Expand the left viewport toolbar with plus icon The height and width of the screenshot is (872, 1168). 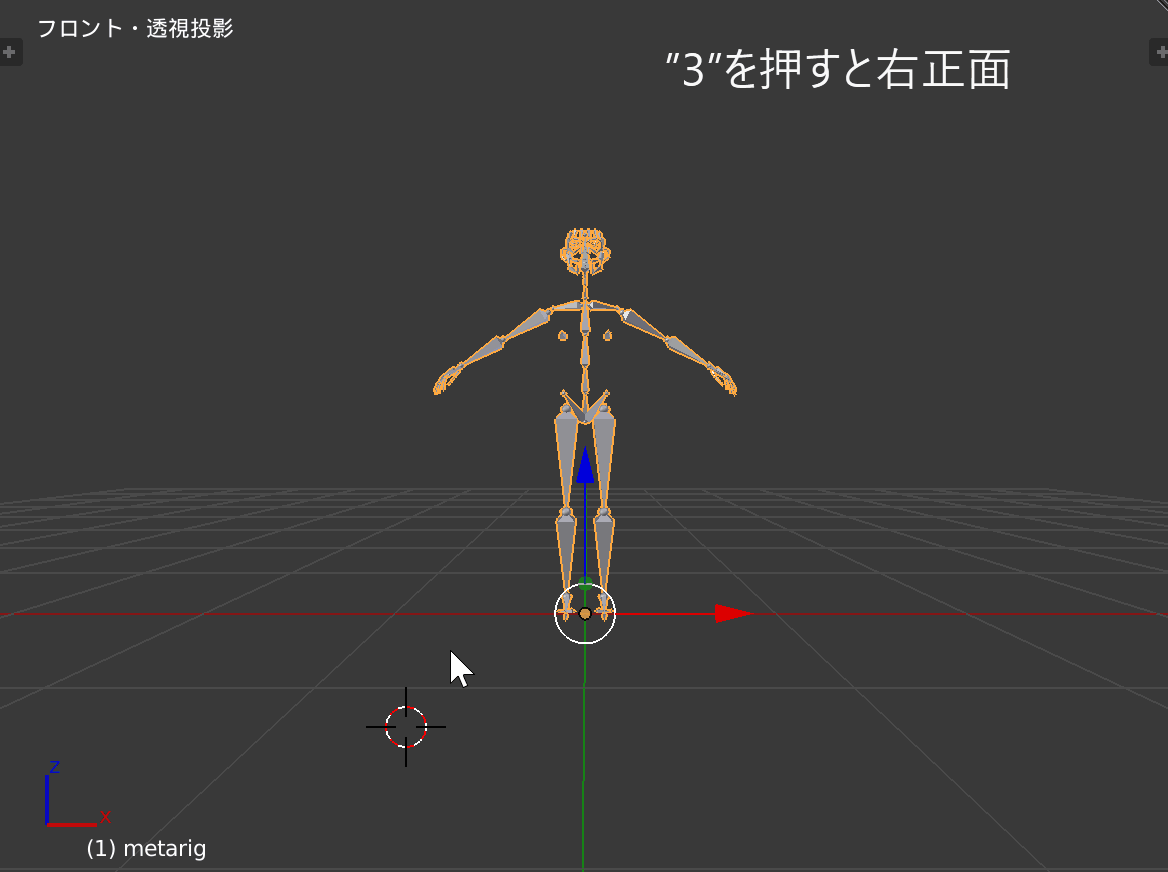coord(10,51)
